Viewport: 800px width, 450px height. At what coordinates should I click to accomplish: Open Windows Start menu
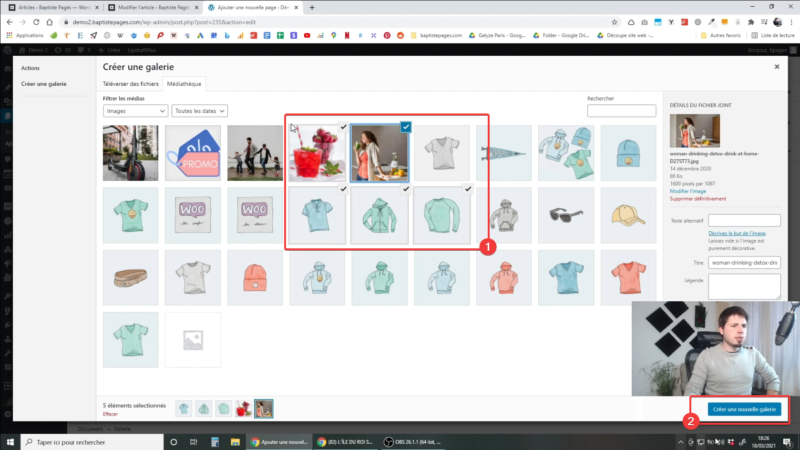click(10, 442)
